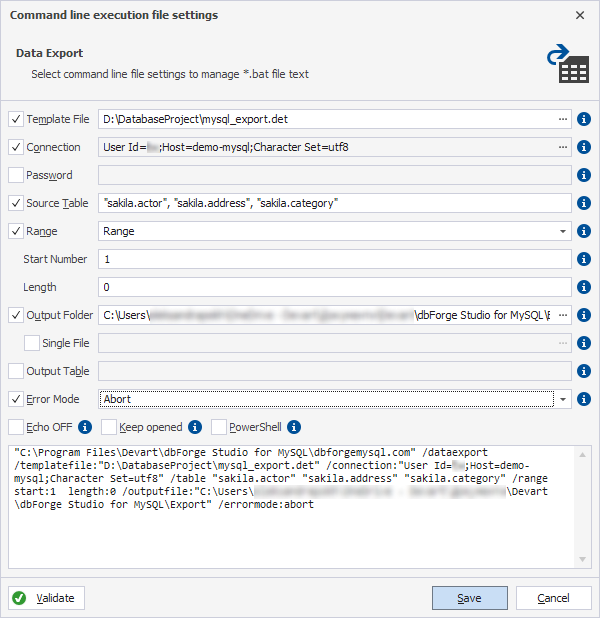Close the settings dialog
This screenshot has width=600, height=618.
(x=580, y=15)
